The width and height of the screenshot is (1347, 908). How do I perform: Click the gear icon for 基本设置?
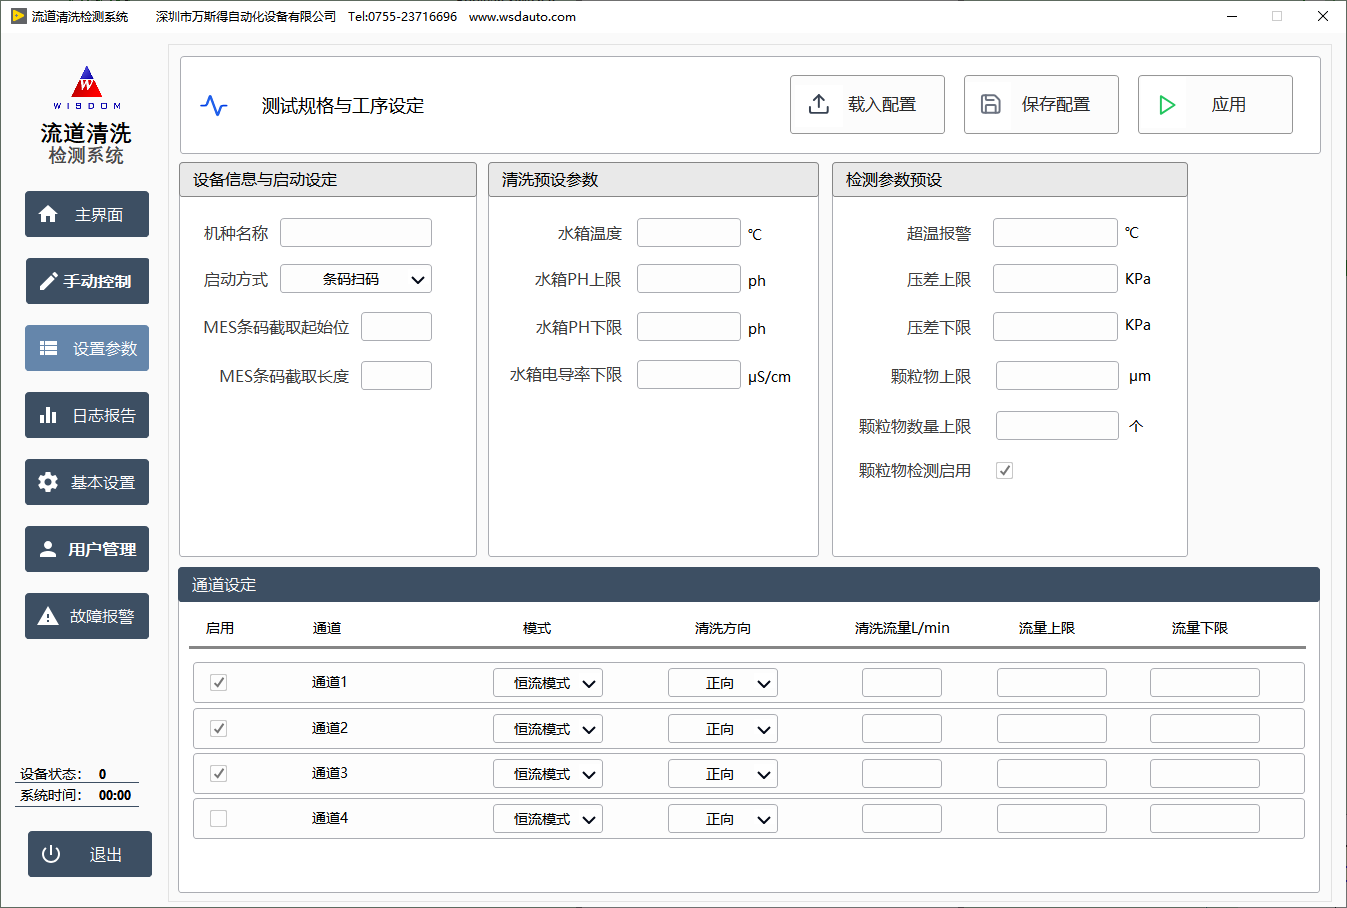pyautogui.click(x=48, y=482)
